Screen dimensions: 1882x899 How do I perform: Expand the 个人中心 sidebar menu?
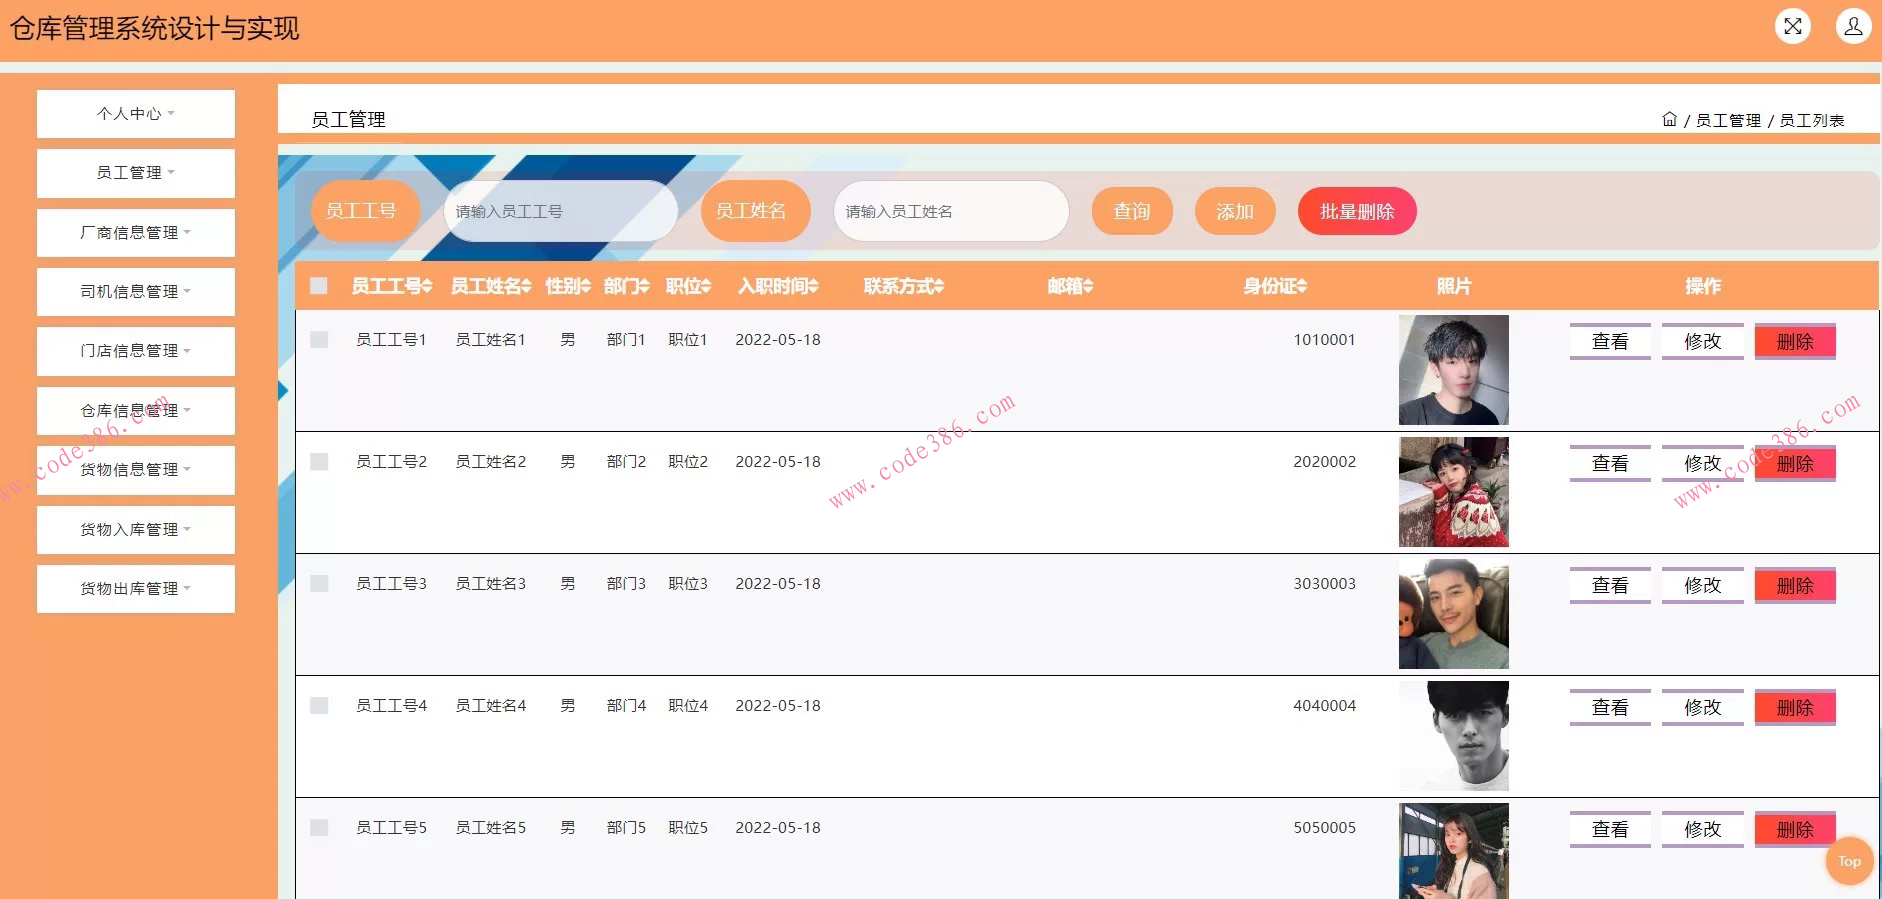coord(136,114)
